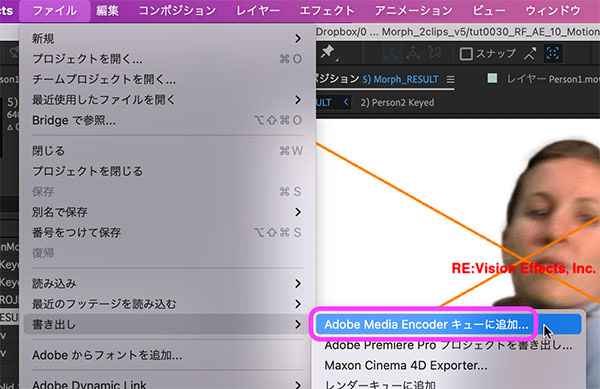Open the Morph_RESULT panel menu icon

pyautogui.click(x=451, y=80)
